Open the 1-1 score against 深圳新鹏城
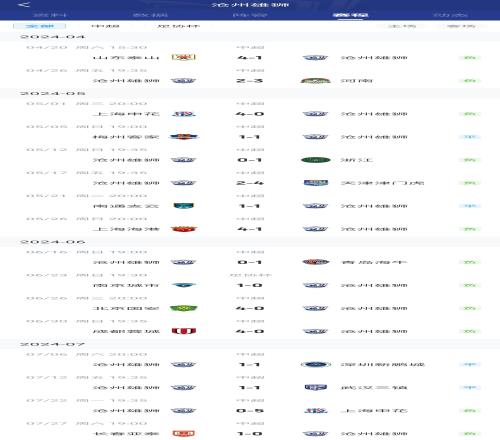Screen dimensions: 500x440 pyautogui.click(x=250, y=364)
